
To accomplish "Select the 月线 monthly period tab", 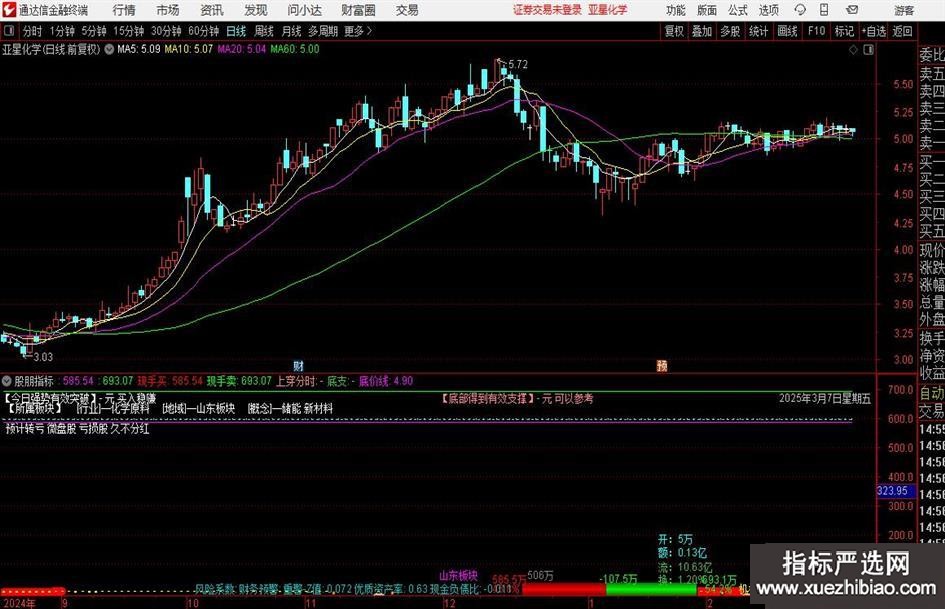I will click(292, 31).
